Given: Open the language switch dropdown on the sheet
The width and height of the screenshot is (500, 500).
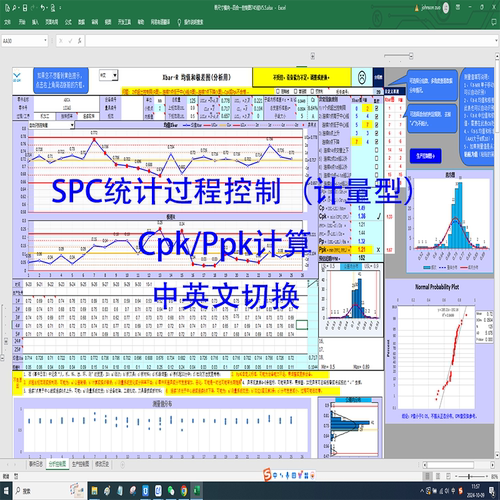Looking at the screenshot, I should click(115, 75).
